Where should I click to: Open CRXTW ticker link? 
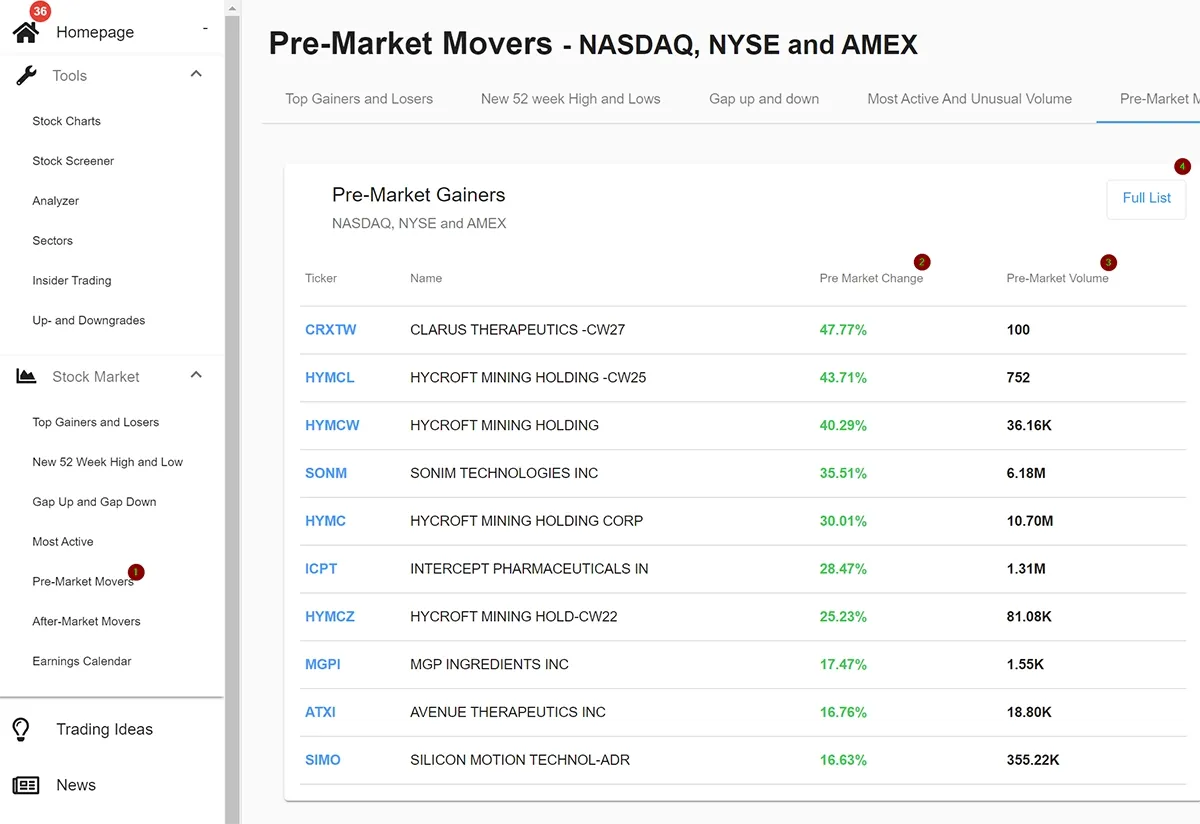coord(330,330)
